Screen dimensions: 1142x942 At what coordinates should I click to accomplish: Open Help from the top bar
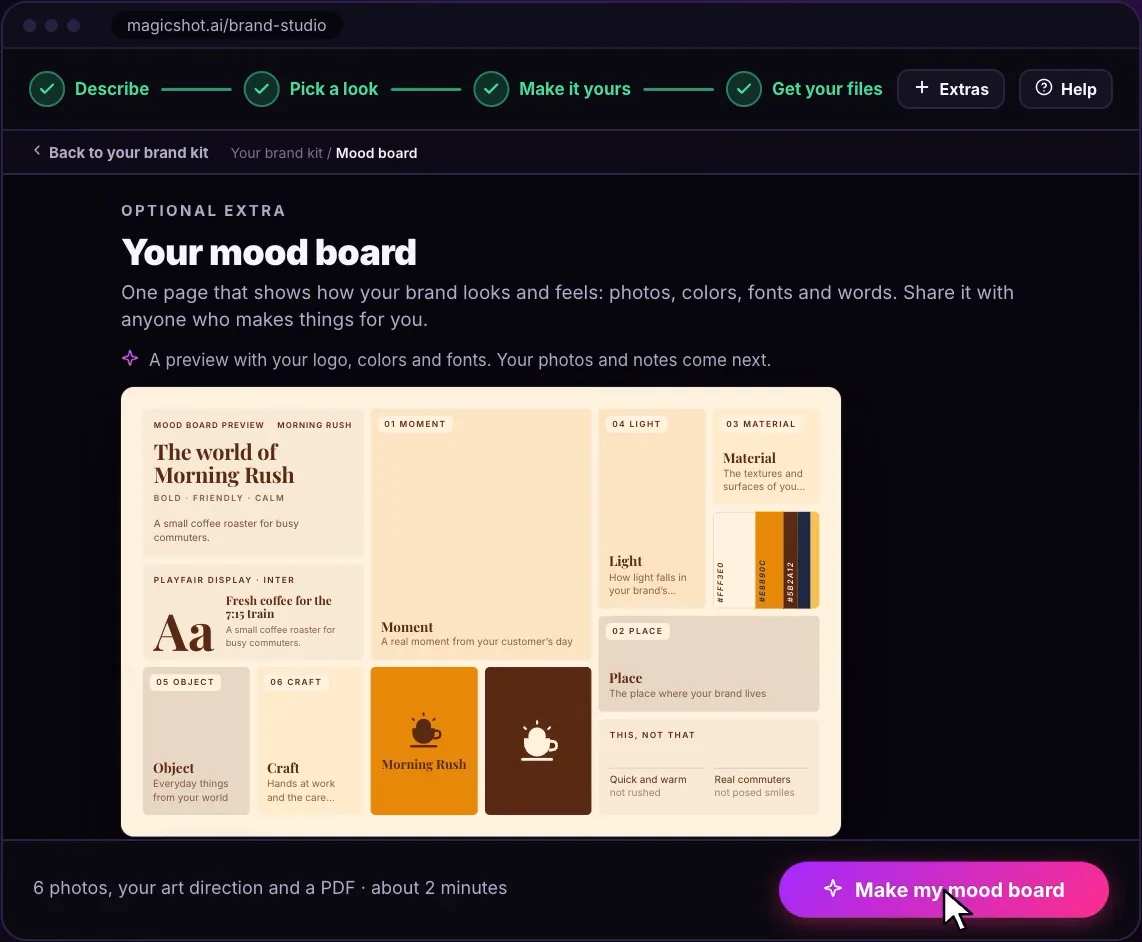tap(1066, 89)
